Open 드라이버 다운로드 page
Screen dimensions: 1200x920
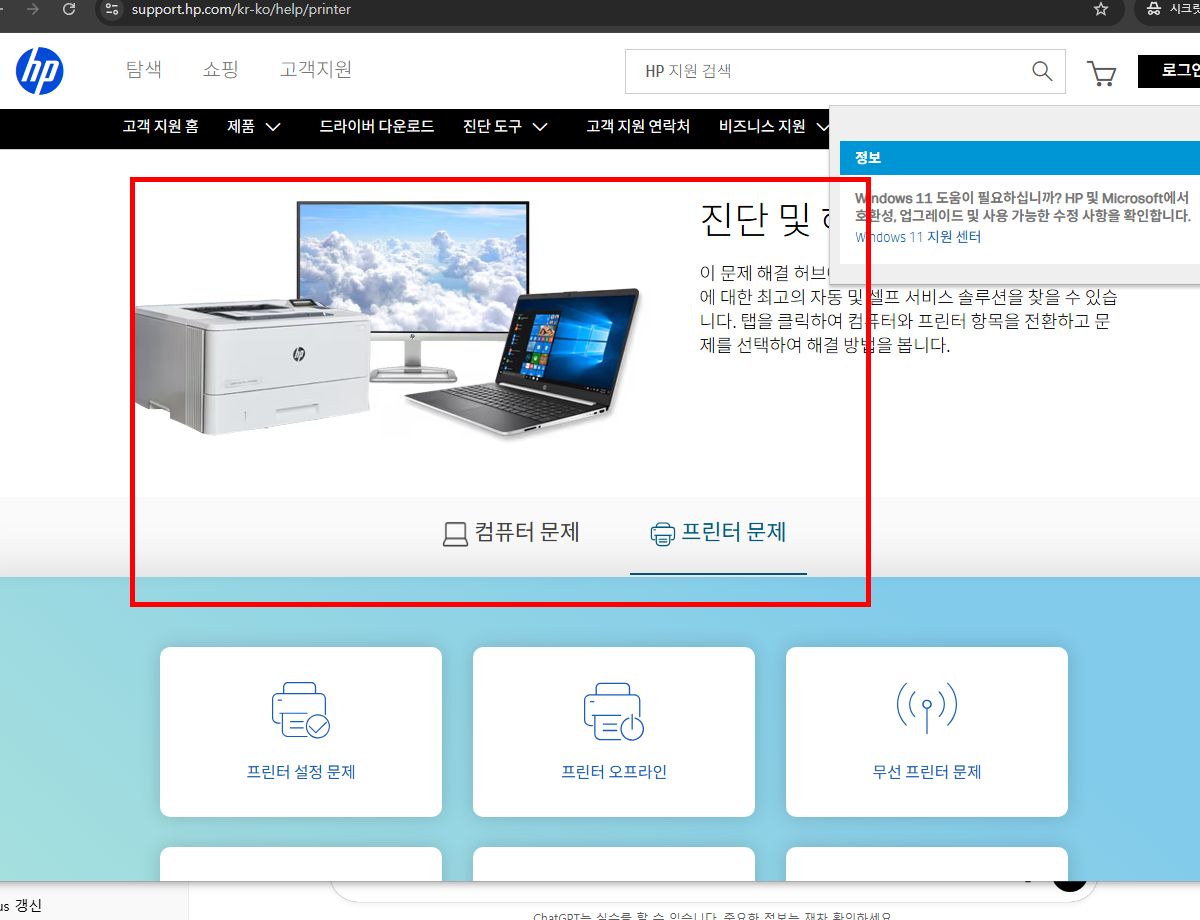[x=377, y=127]
